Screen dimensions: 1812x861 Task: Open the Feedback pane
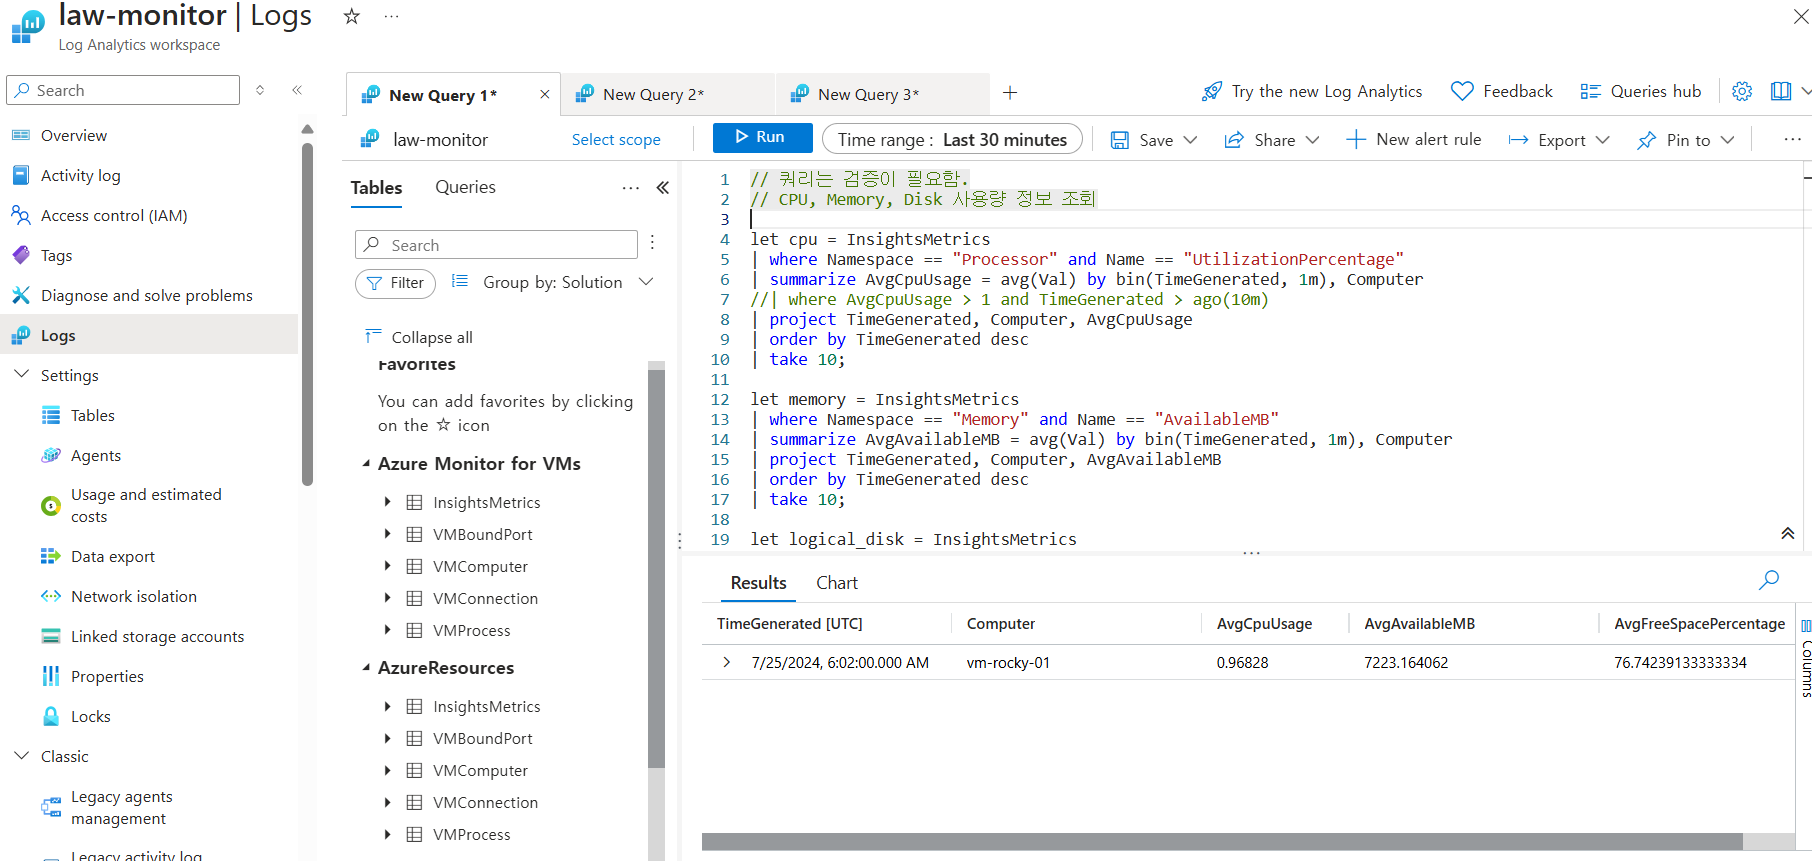pos(1501,92)
